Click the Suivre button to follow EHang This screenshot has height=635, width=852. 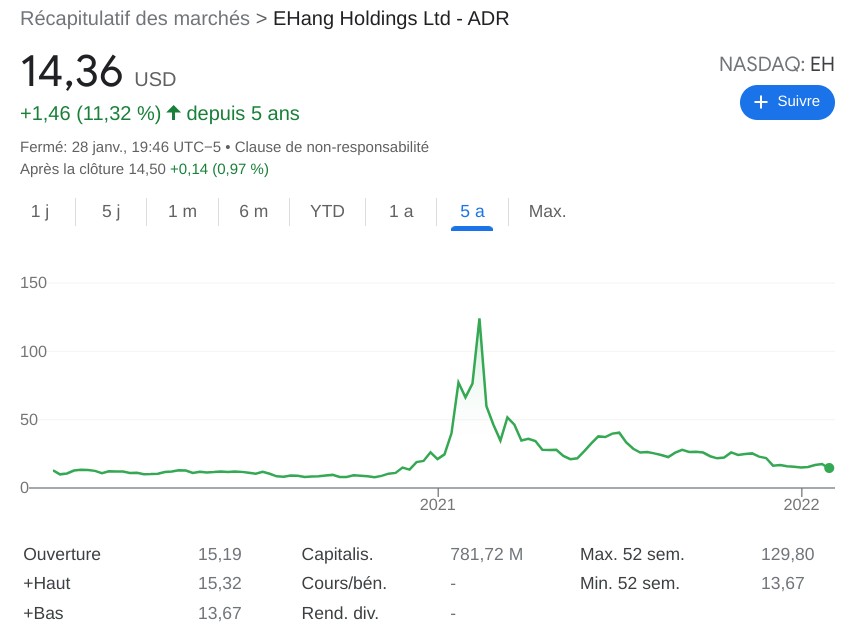pos(787,102)
